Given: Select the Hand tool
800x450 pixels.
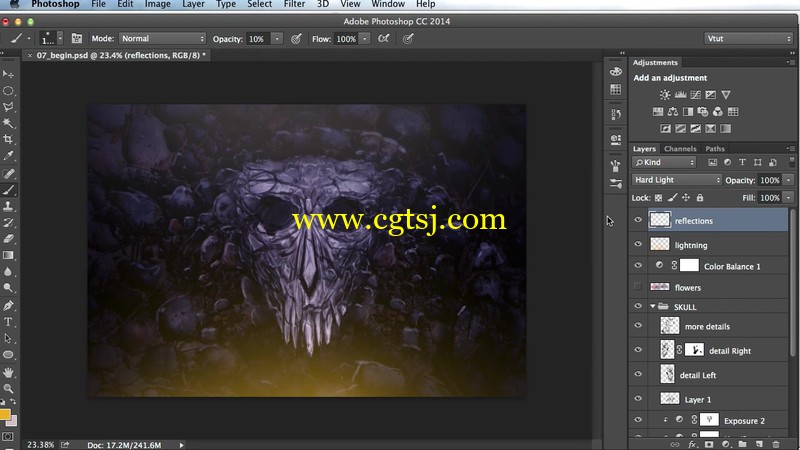Looking at the screenshot, I should [x=8, y=372].
